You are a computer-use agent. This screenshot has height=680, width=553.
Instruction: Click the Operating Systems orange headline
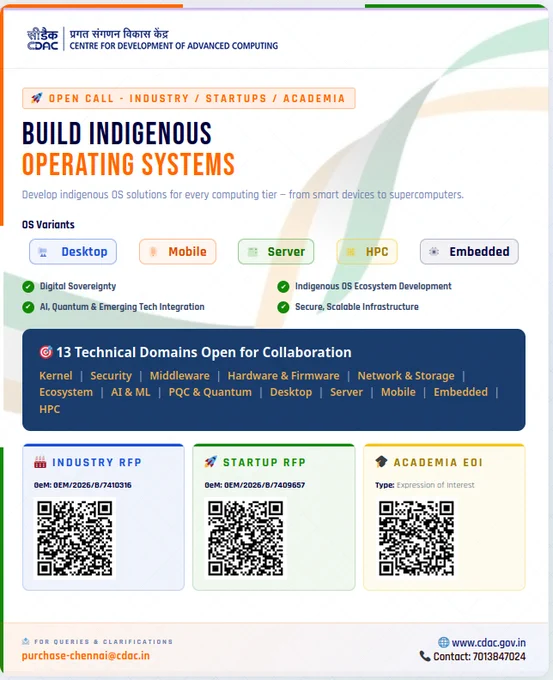pos(128,164)
